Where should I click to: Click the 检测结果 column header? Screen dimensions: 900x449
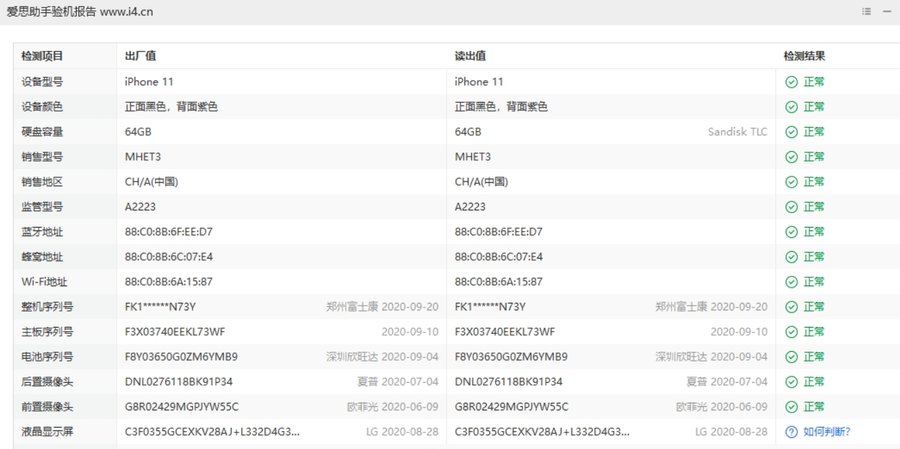click(805, 56)
